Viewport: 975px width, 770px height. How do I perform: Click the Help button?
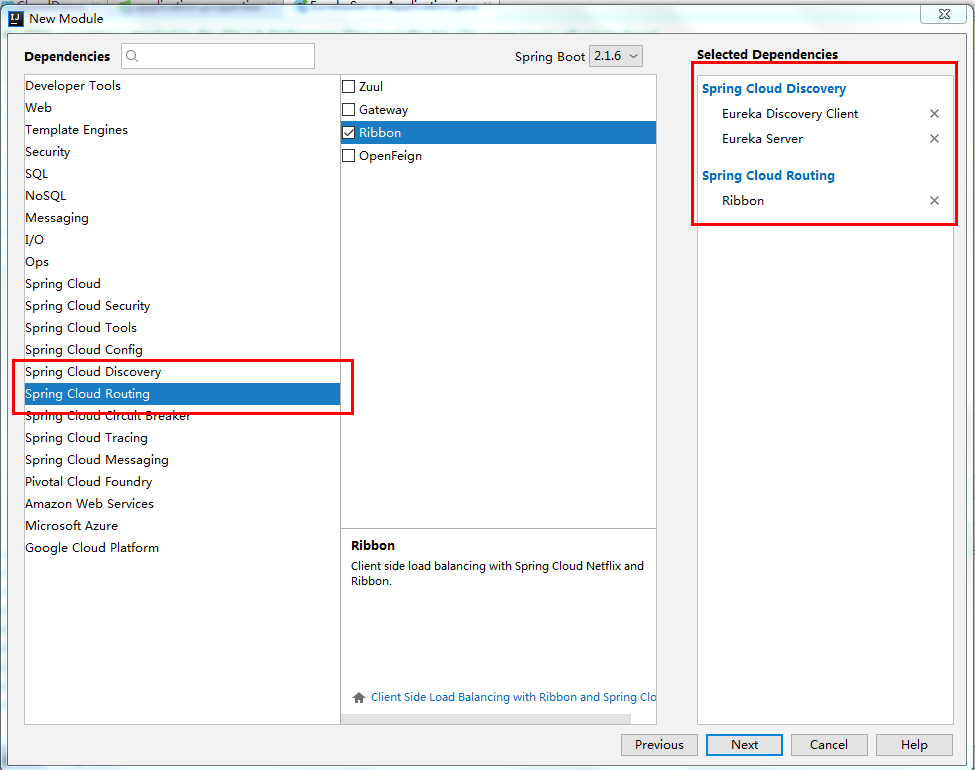tap(914, 745)
